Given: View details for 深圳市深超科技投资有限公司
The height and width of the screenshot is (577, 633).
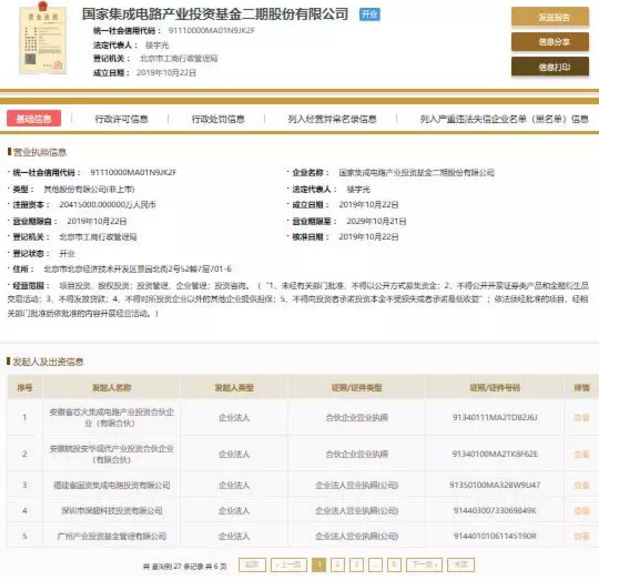Looking at the screenshot, I should tap(581, 510).
